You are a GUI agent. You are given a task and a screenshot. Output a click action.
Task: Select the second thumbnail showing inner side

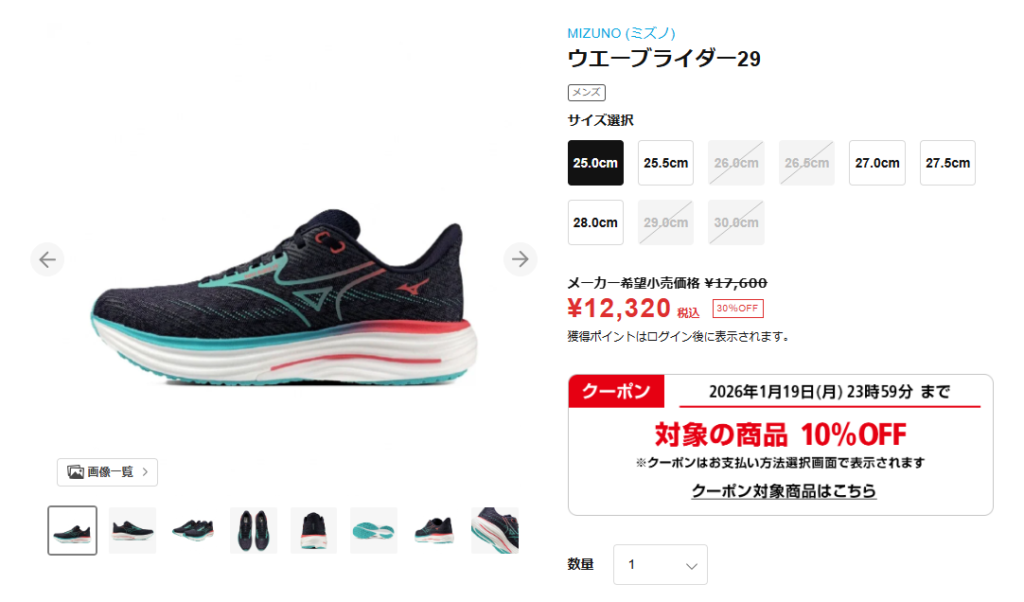click(x=133, y=530)
